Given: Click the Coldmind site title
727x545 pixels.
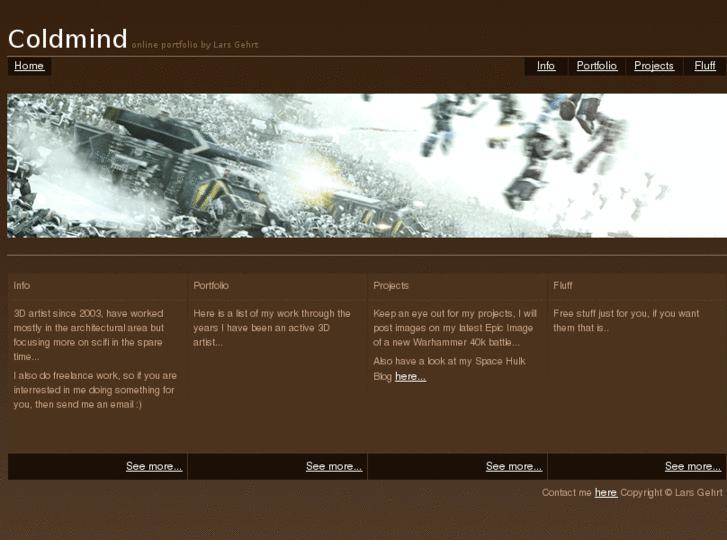Looking at the screenshot, I should tap(68, 39).
